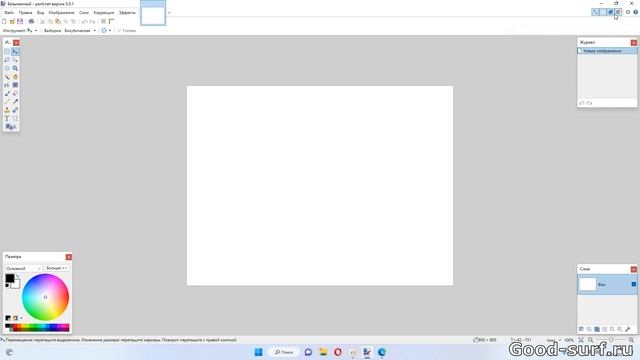Select the Paint Bucket tool
The height and width of the screenshot is (360, 640).
pos(7,85)
